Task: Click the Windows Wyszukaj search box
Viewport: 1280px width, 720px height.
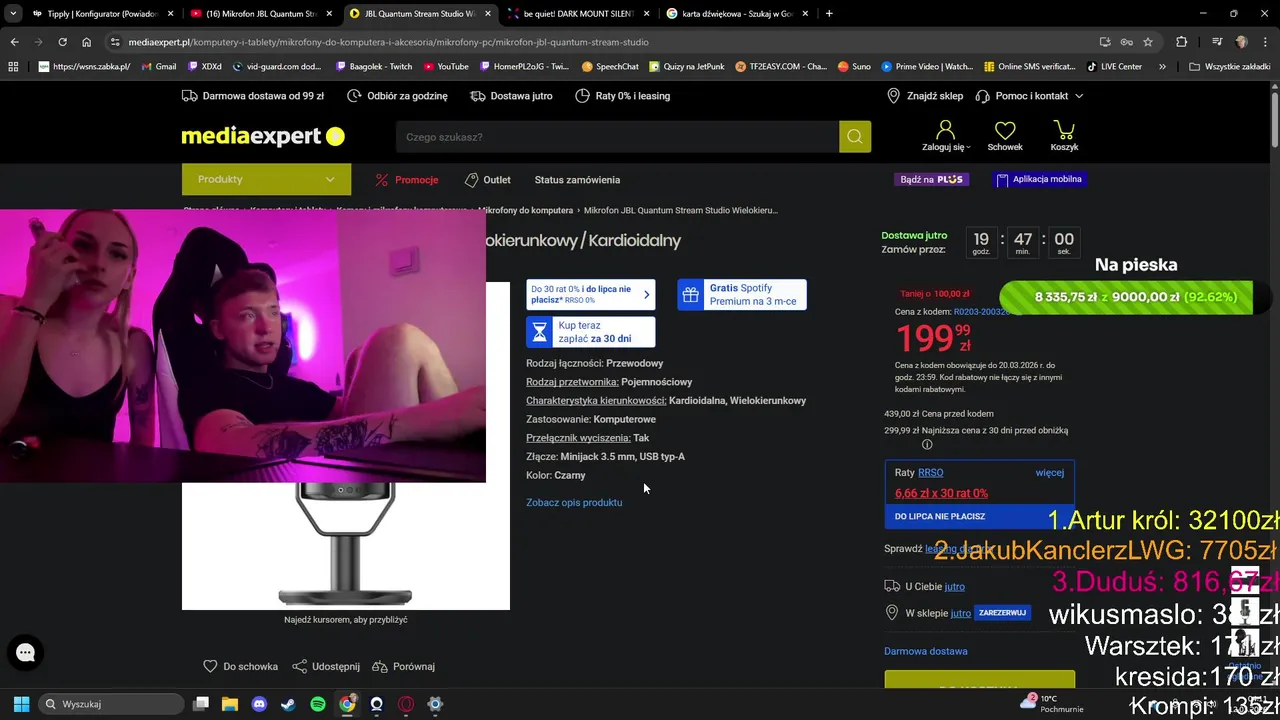Action: click(111, 704)
